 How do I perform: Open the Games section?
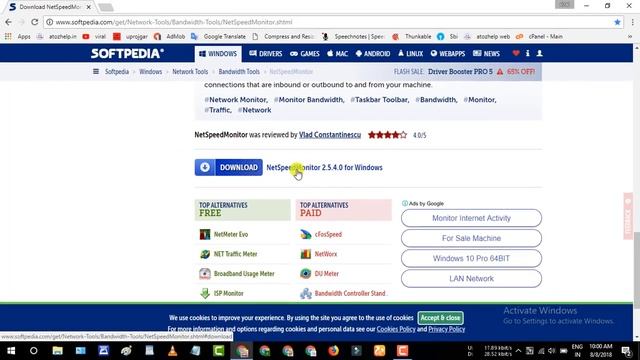[x=305, y=53]
